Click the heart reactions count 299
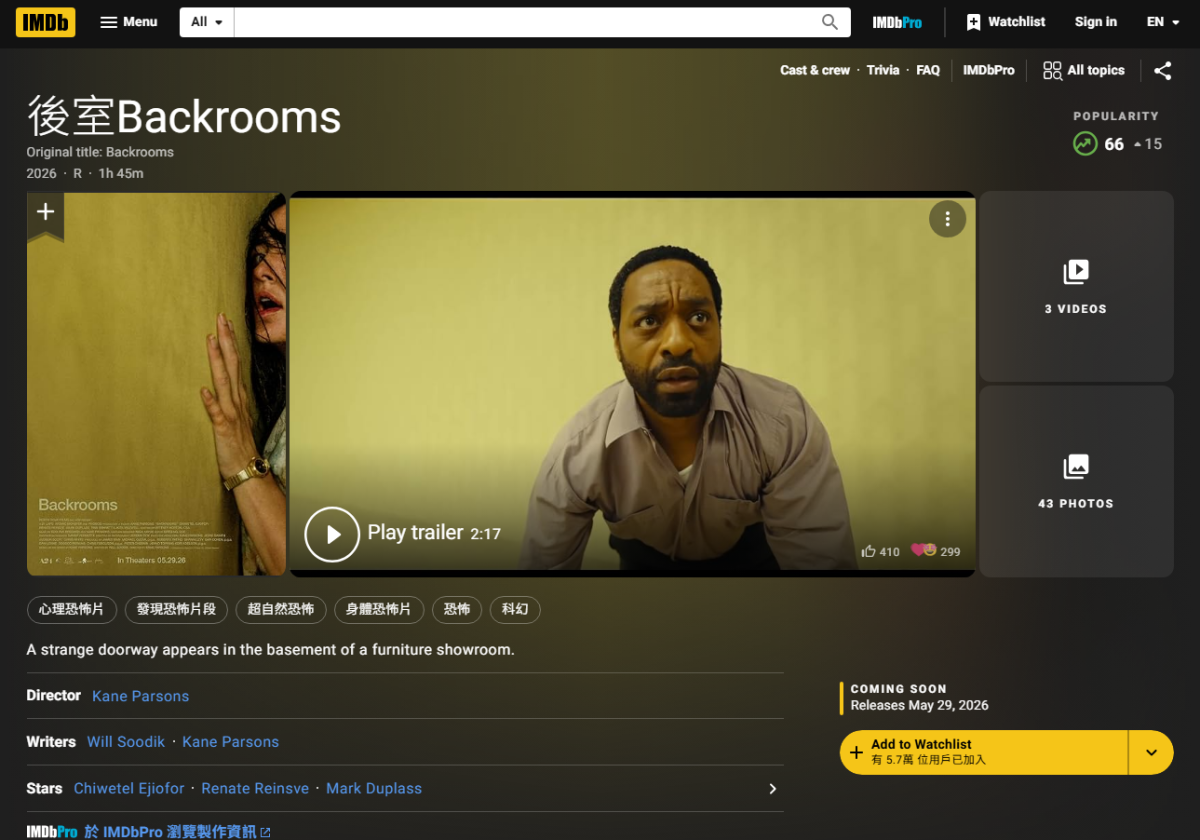This screenshot has height=840, width=1200. (x=936, y=551)
